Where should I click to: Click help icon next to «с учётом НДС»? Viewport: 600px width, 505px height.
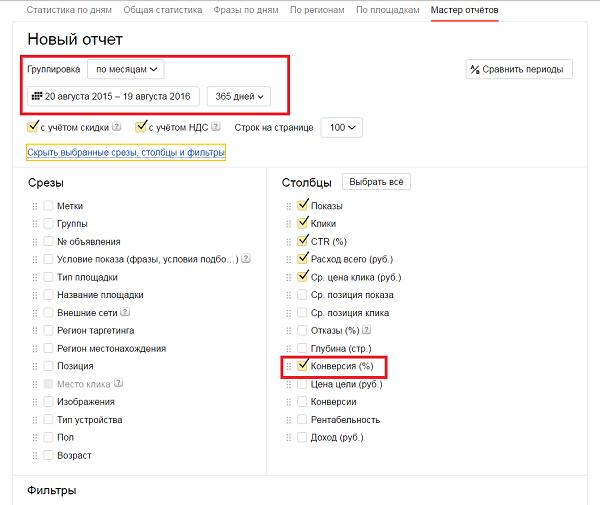click(216, 126)
